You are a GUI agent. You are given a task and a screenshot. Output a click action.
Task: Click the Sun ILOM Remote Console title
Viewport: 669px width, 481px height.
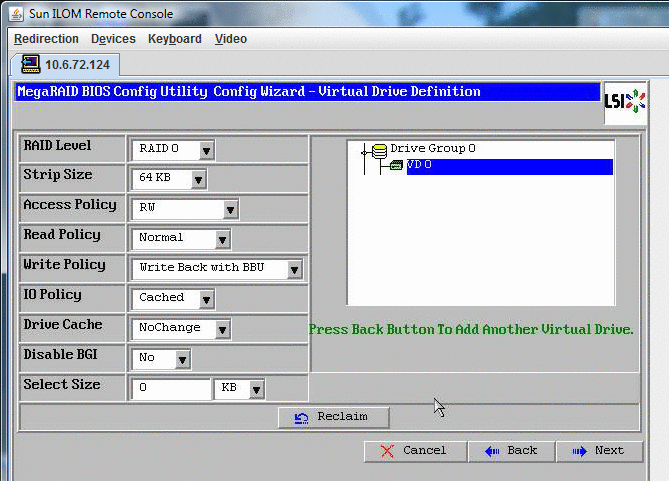pos(101,14)
